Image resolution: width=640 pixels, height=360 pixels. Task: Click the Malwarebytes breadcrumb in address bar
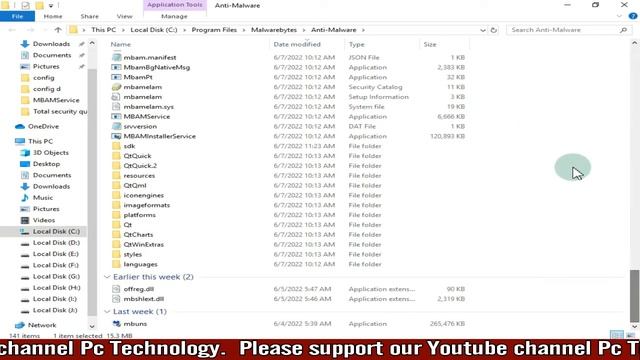click(x=274, y=30)
